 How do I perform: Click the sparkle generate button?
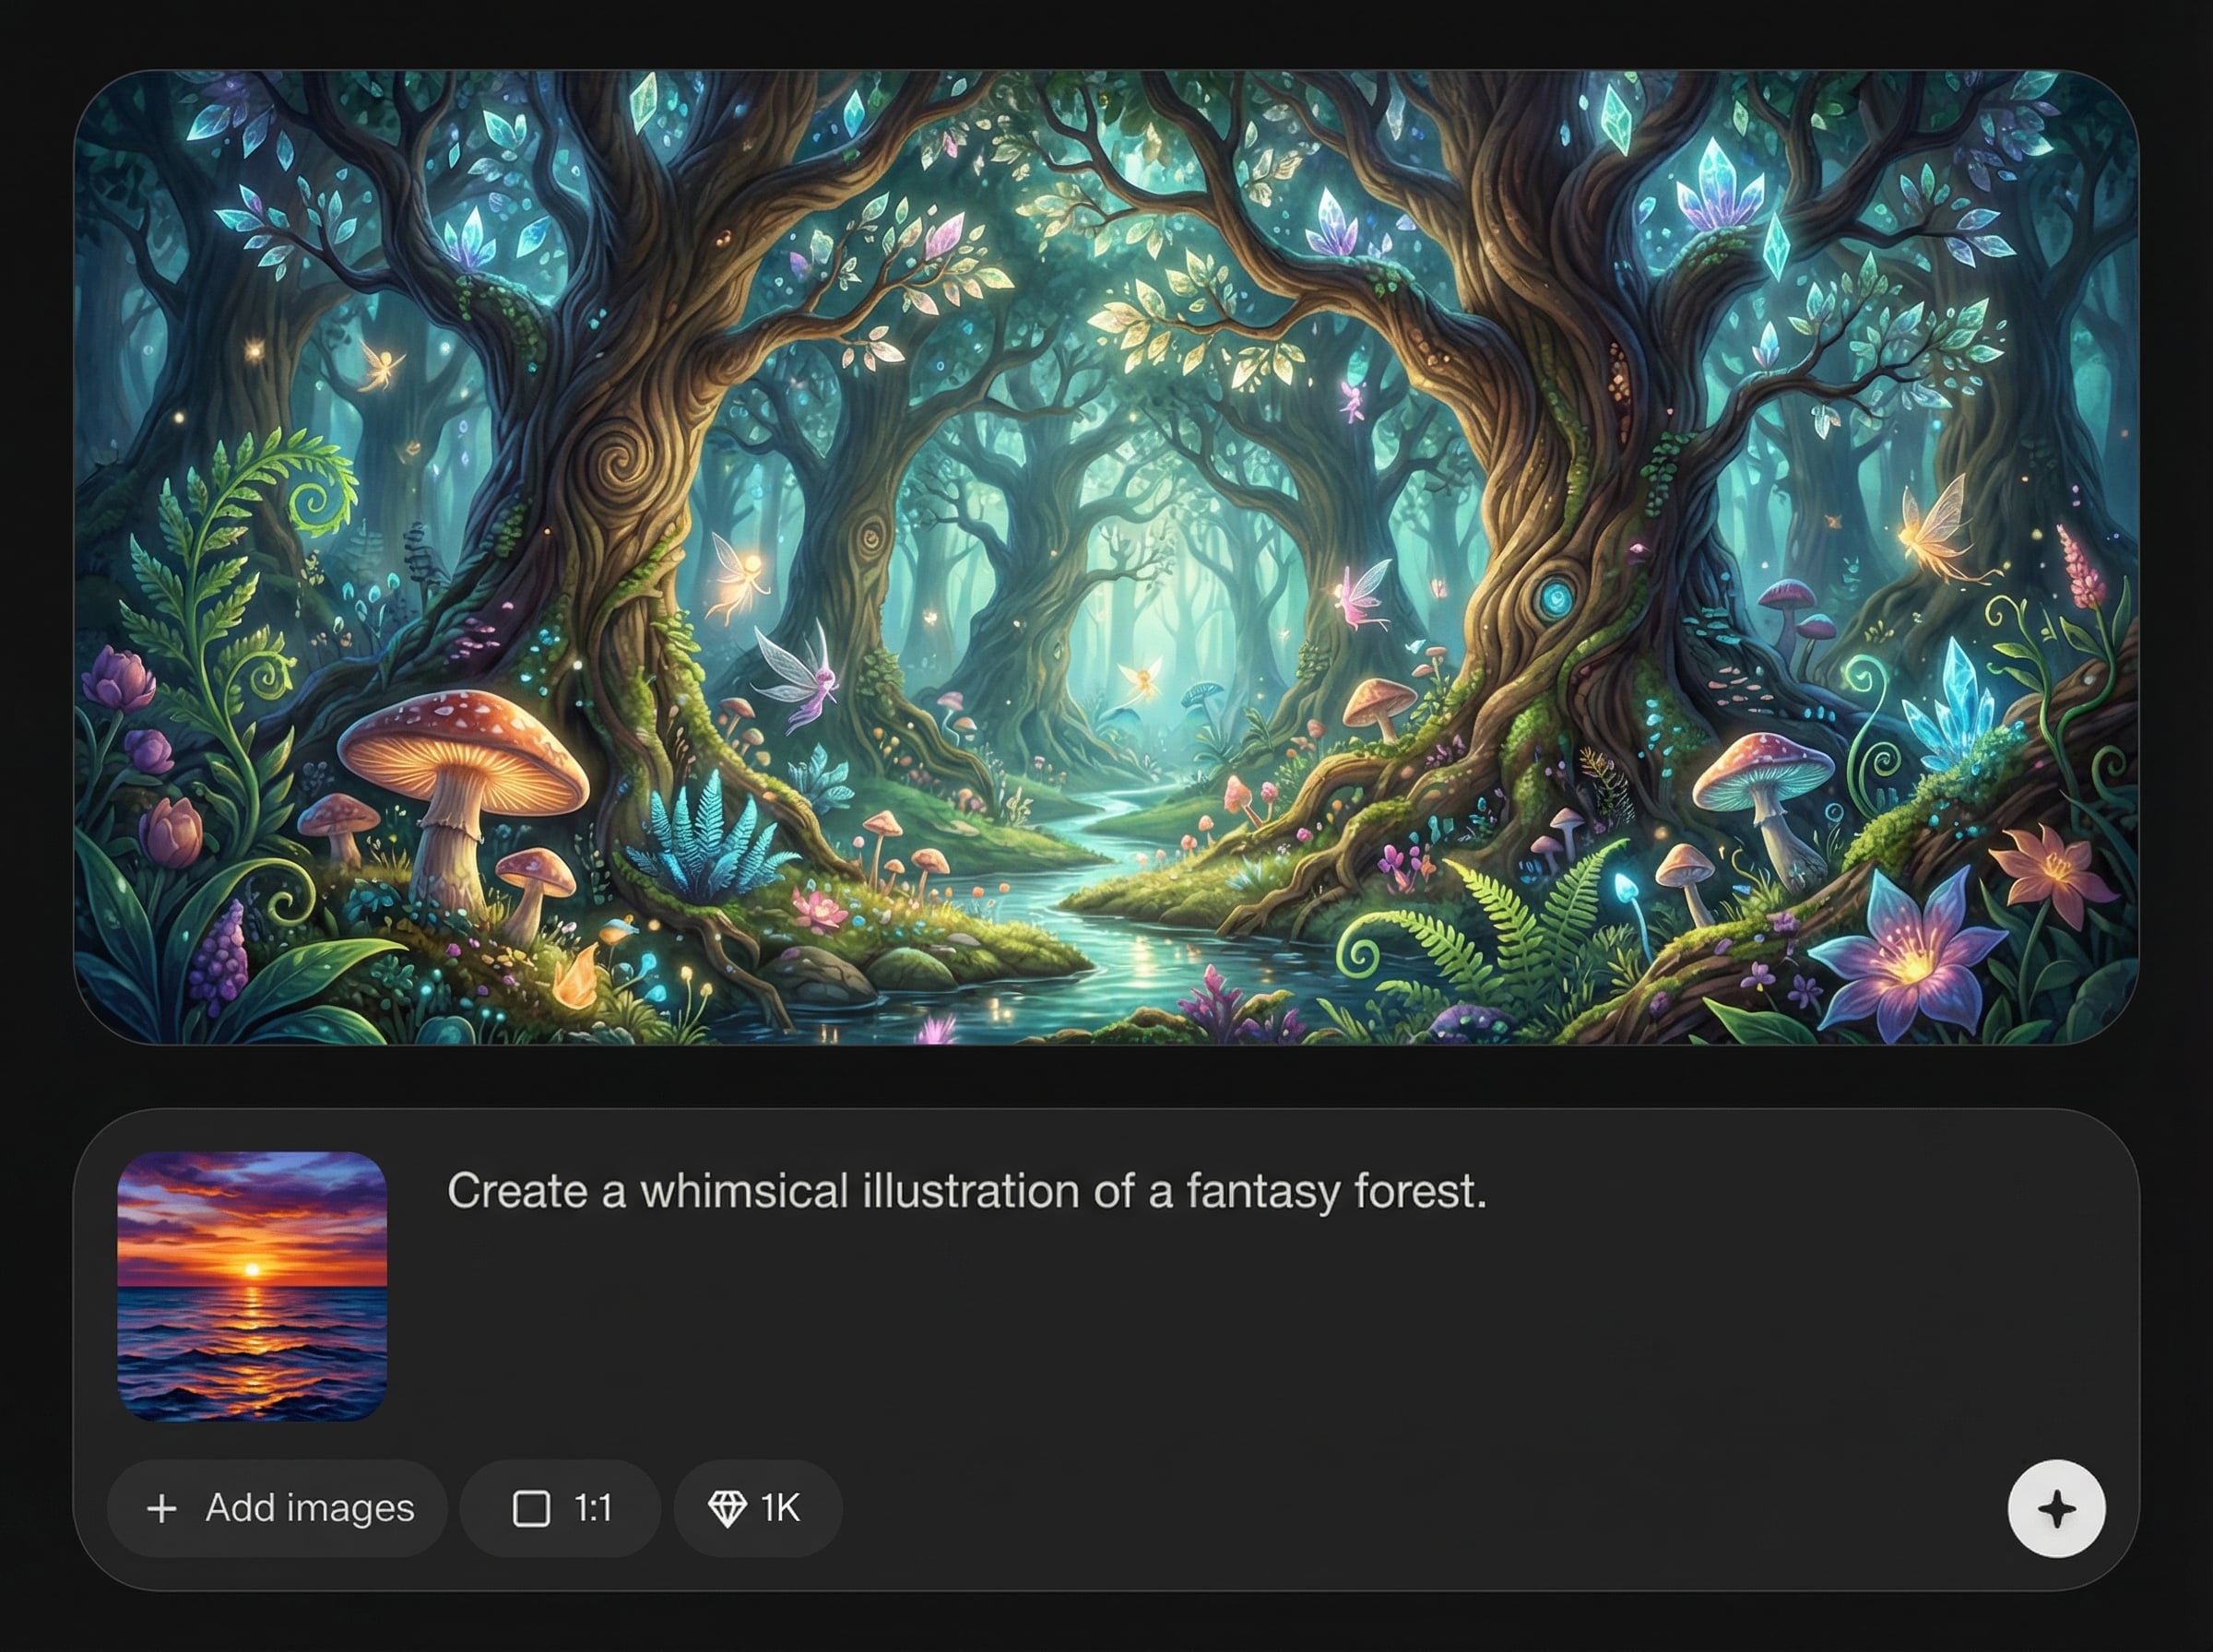2056,1508
